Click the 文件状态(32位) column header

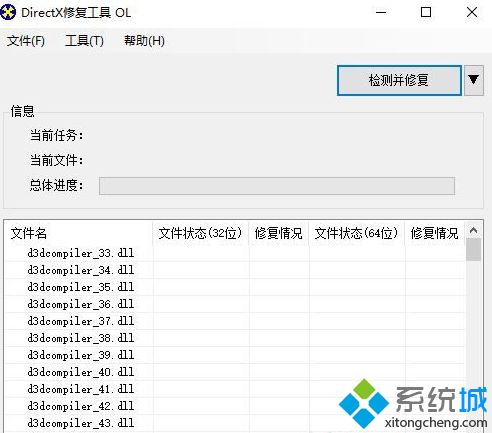(x=200, y=233)
